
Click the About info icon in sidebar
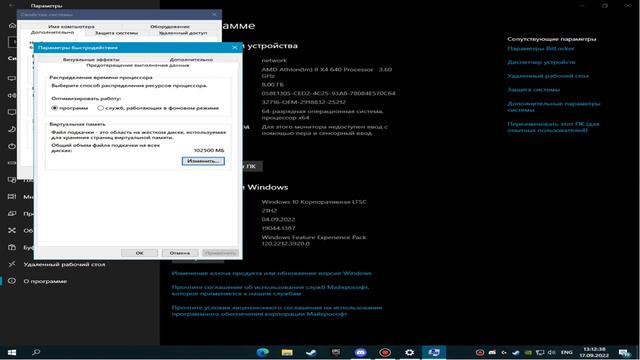[12, 281]
